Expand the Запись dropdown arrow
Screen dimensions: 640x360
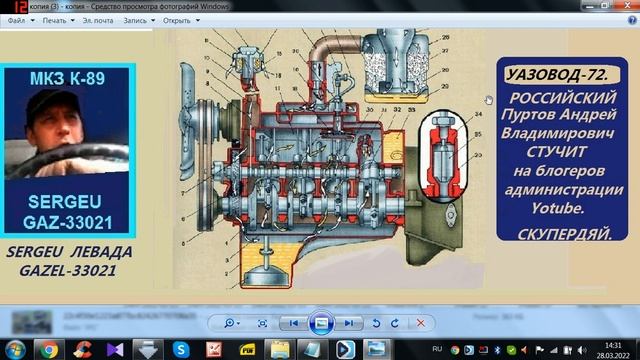(x=153, y=20)
